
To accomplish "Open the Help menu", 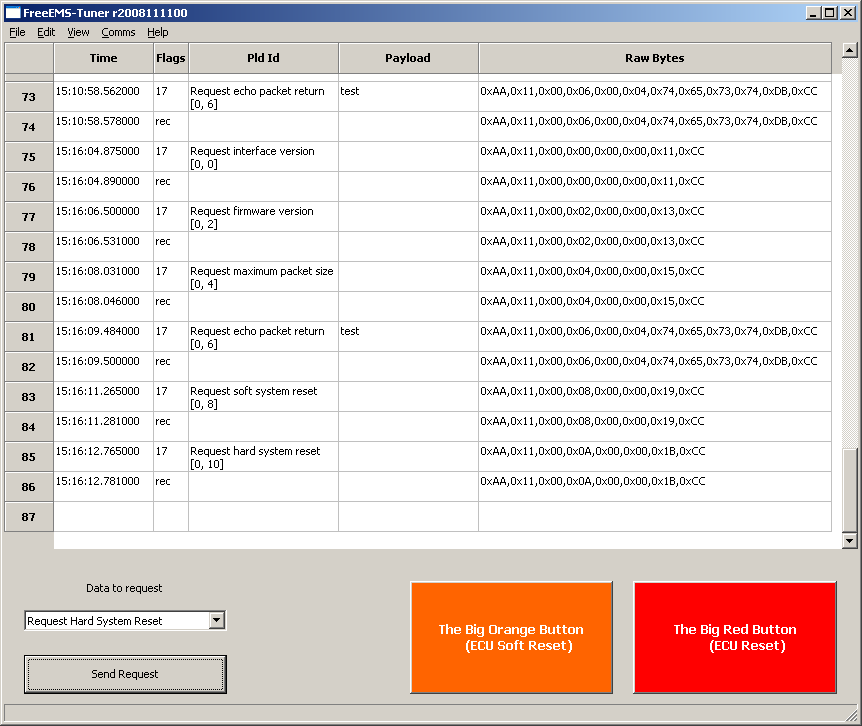I will pos(158,32).
